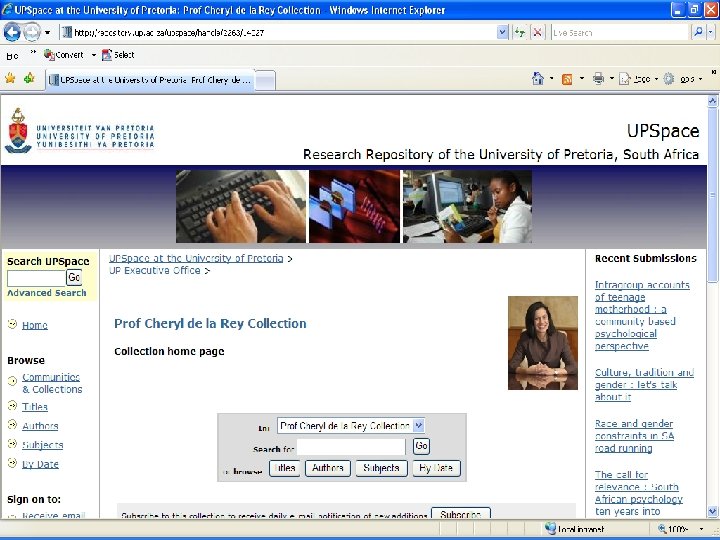Click the vertical page scrollbar thumb
This screenshot has height=540, width=720.
712,195
